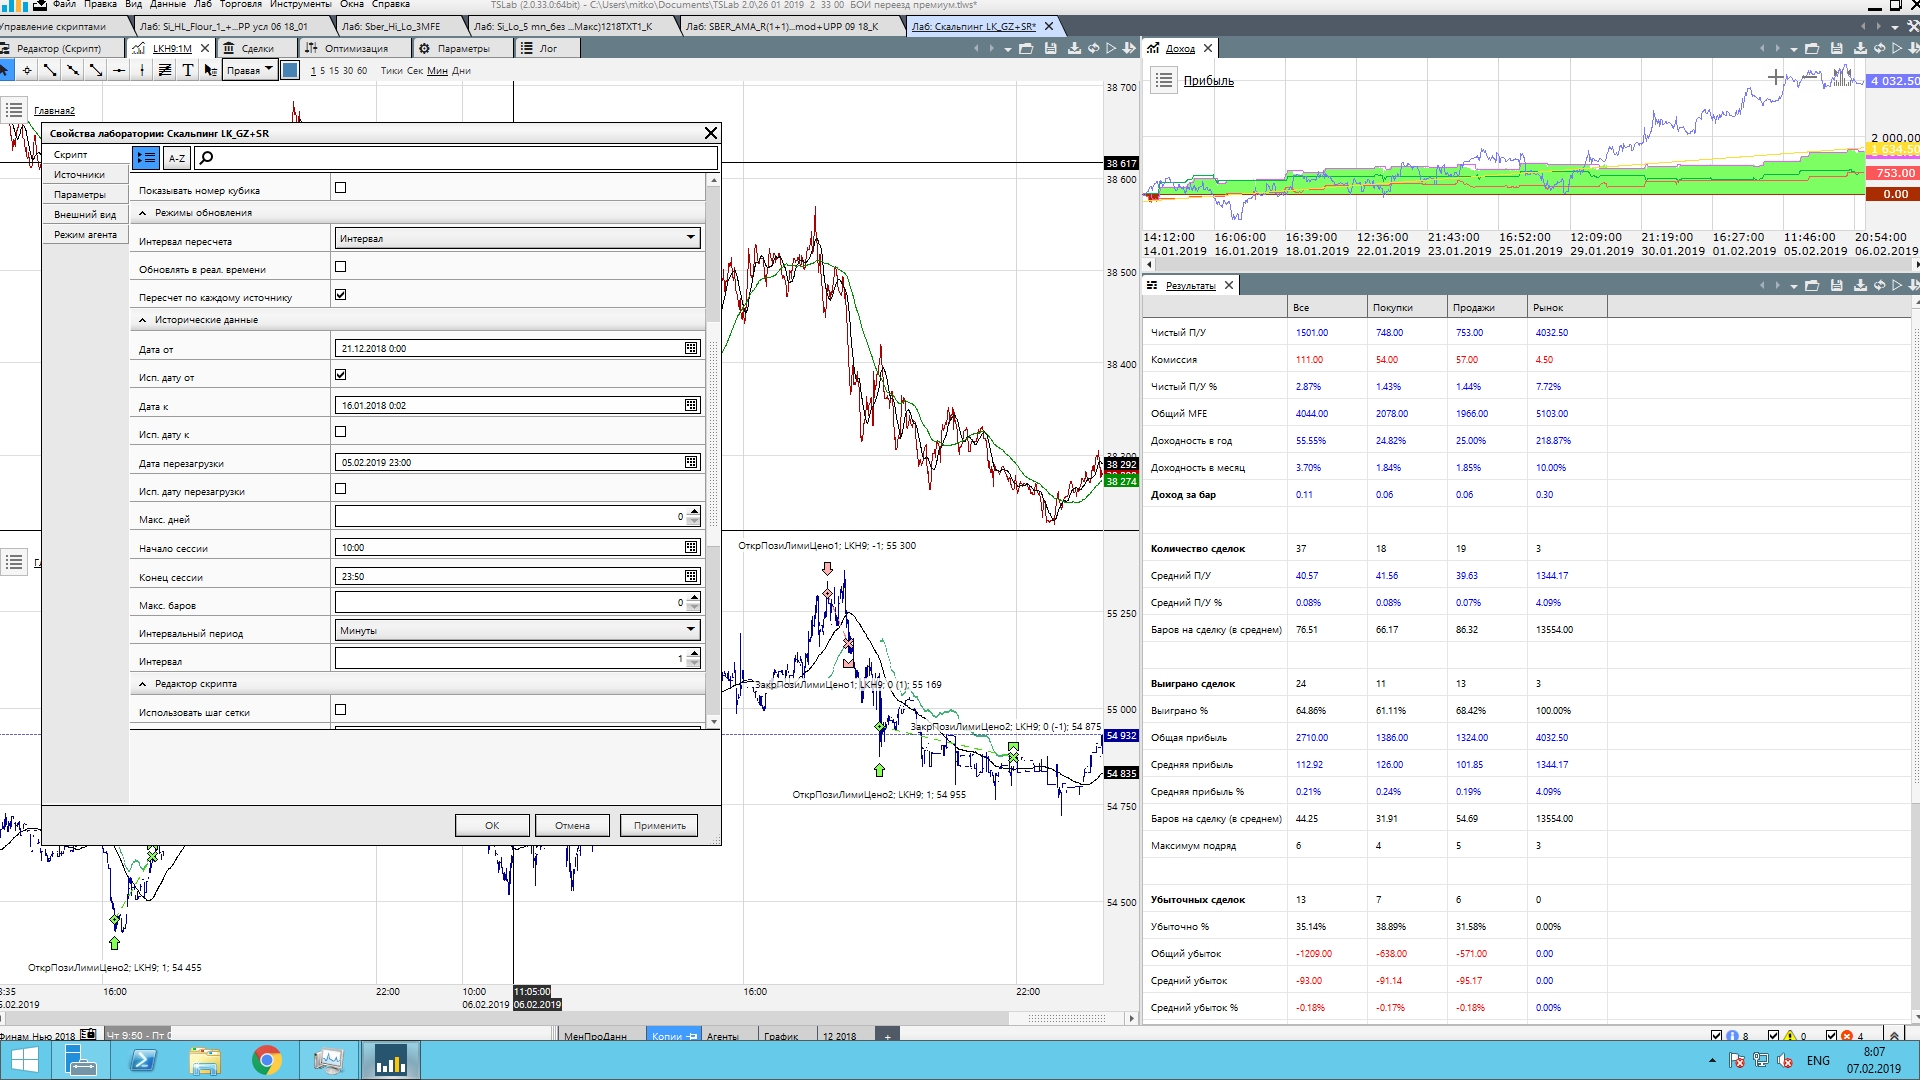Switch to categorized property view icon
The image size is (1920, 1080).
[x=146, y=158]
